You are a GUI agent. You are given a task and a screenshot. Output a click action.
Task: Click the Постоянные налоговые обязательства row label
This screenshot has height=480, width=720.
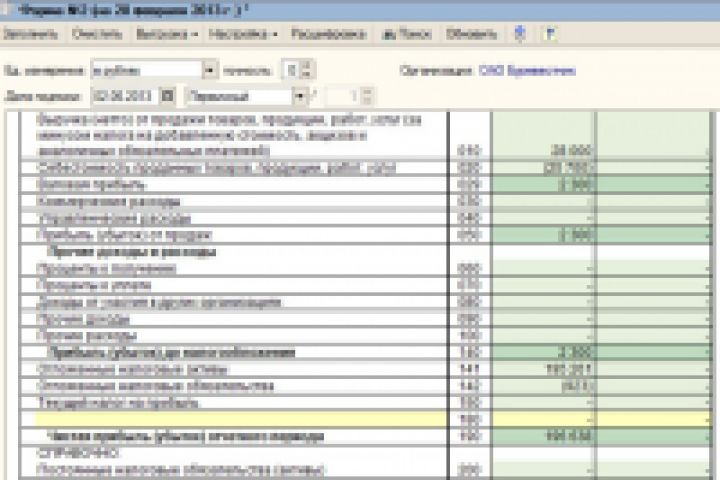[x=182, y=470]
